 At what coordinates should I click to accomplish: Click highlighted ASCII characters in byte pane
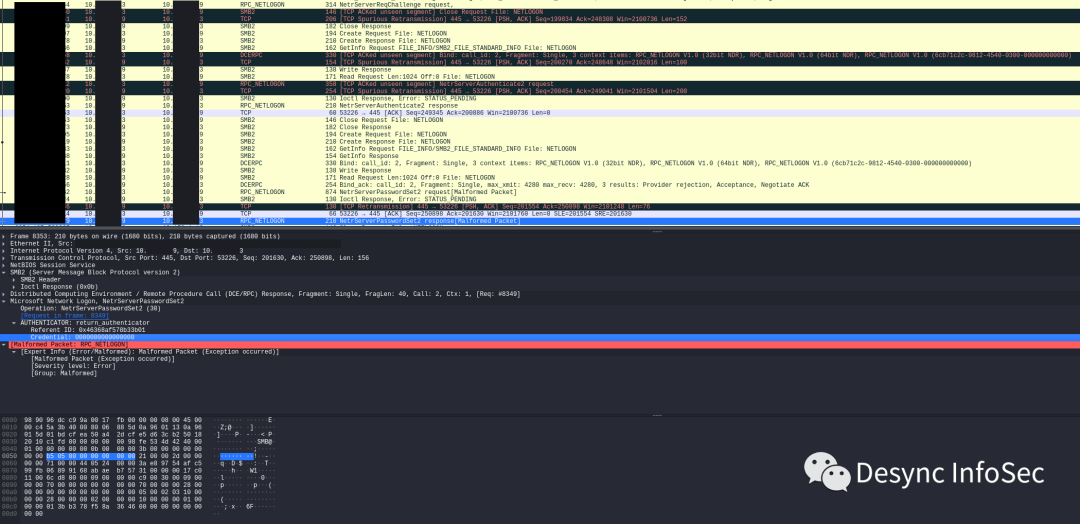(237, 456)
